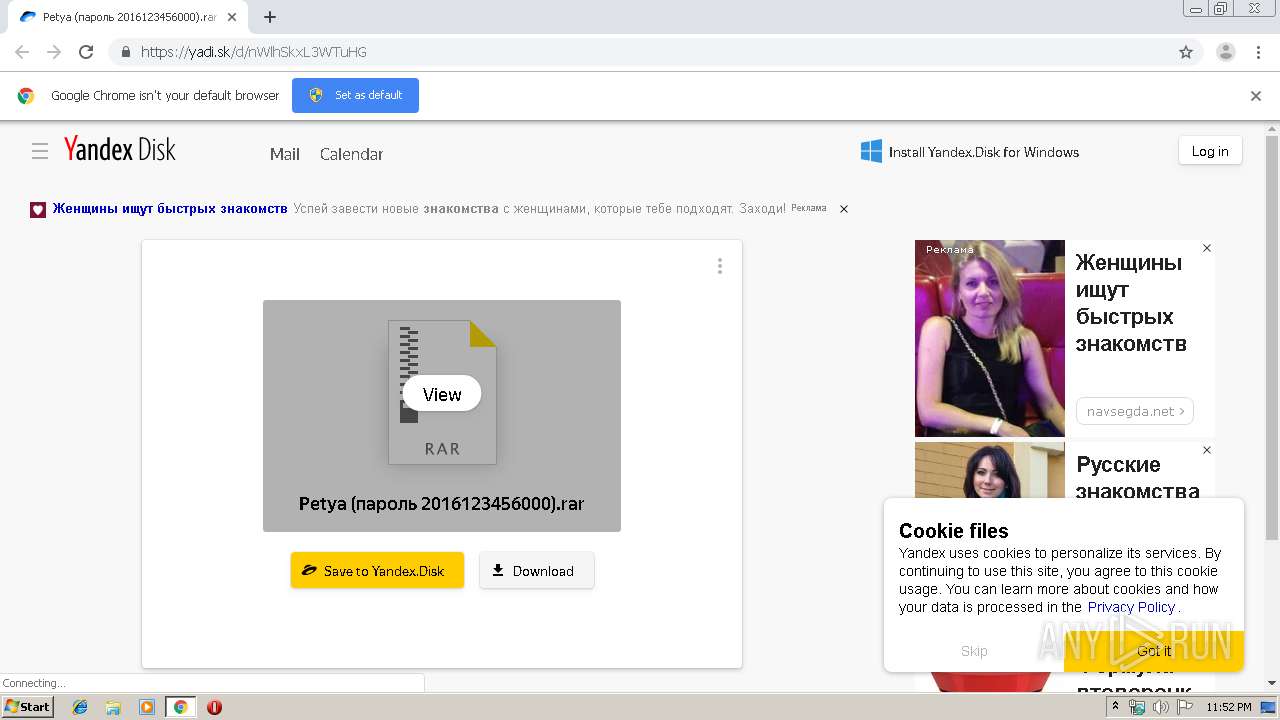Image resolution: width=1280 pixels, height=720 pixels.
Task: Open the file's three-dot options menu
Action: click(720, 266)
